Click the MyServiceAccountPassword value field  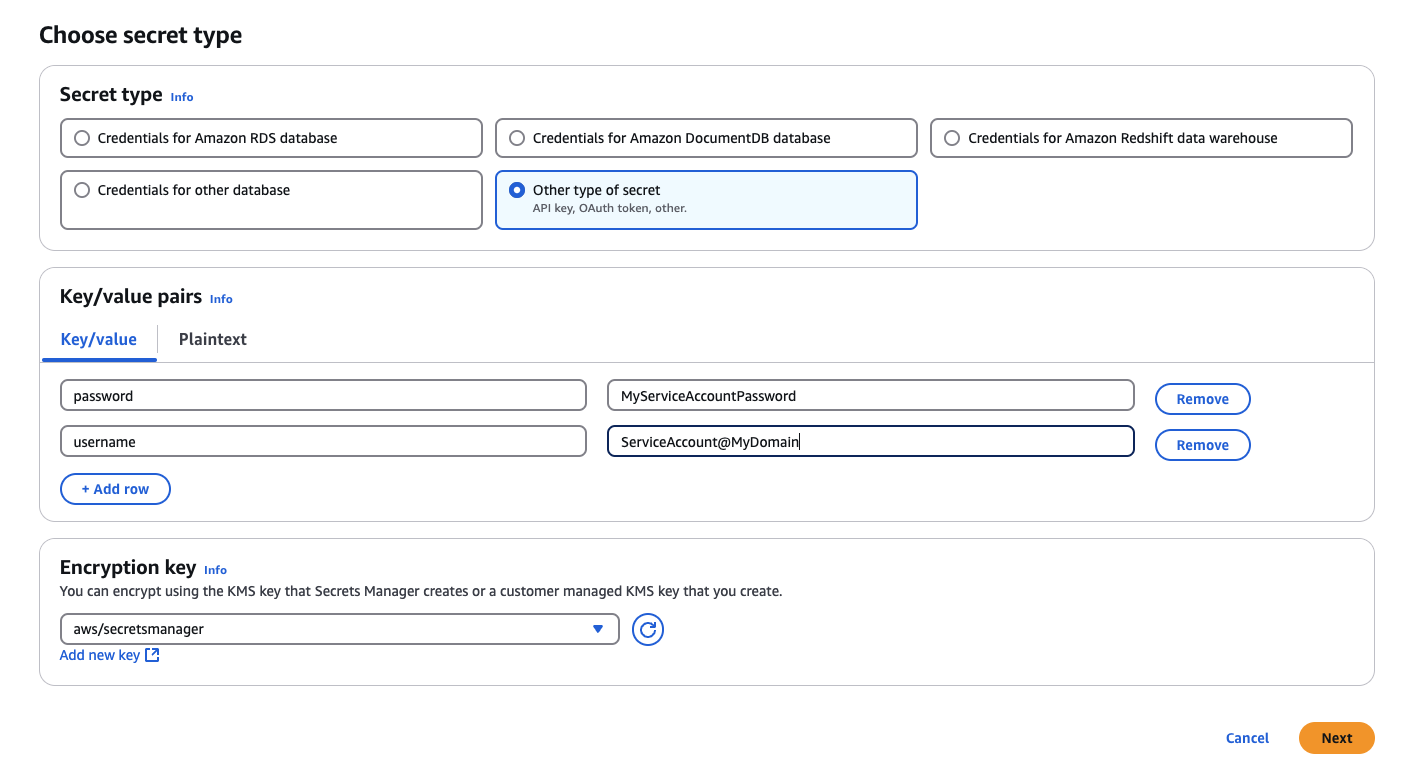(x=870, y=395)
